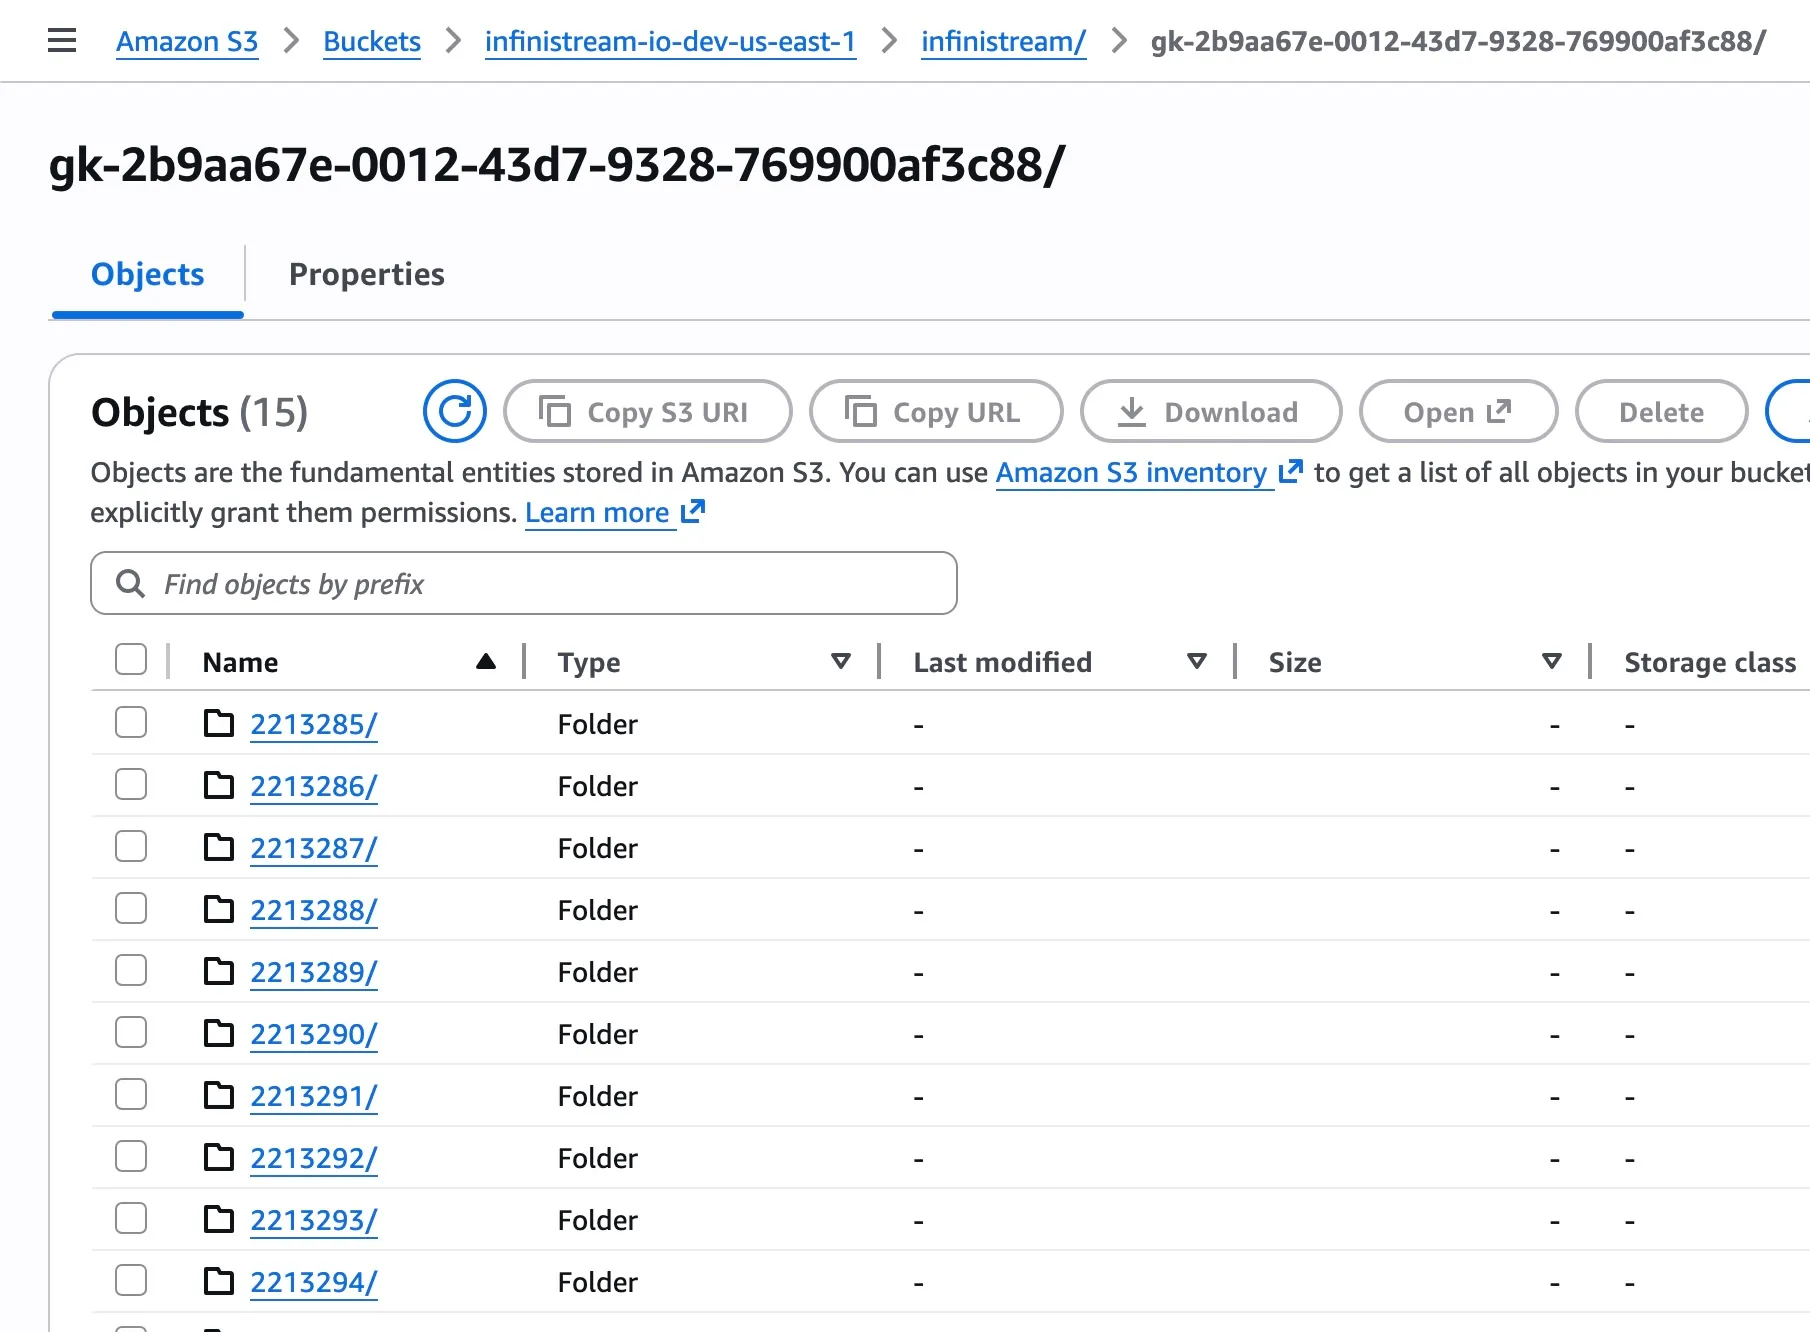Navigate to Buckets in the breadcrumb
Screen dimensions: 1810x1332
[372, 41]
